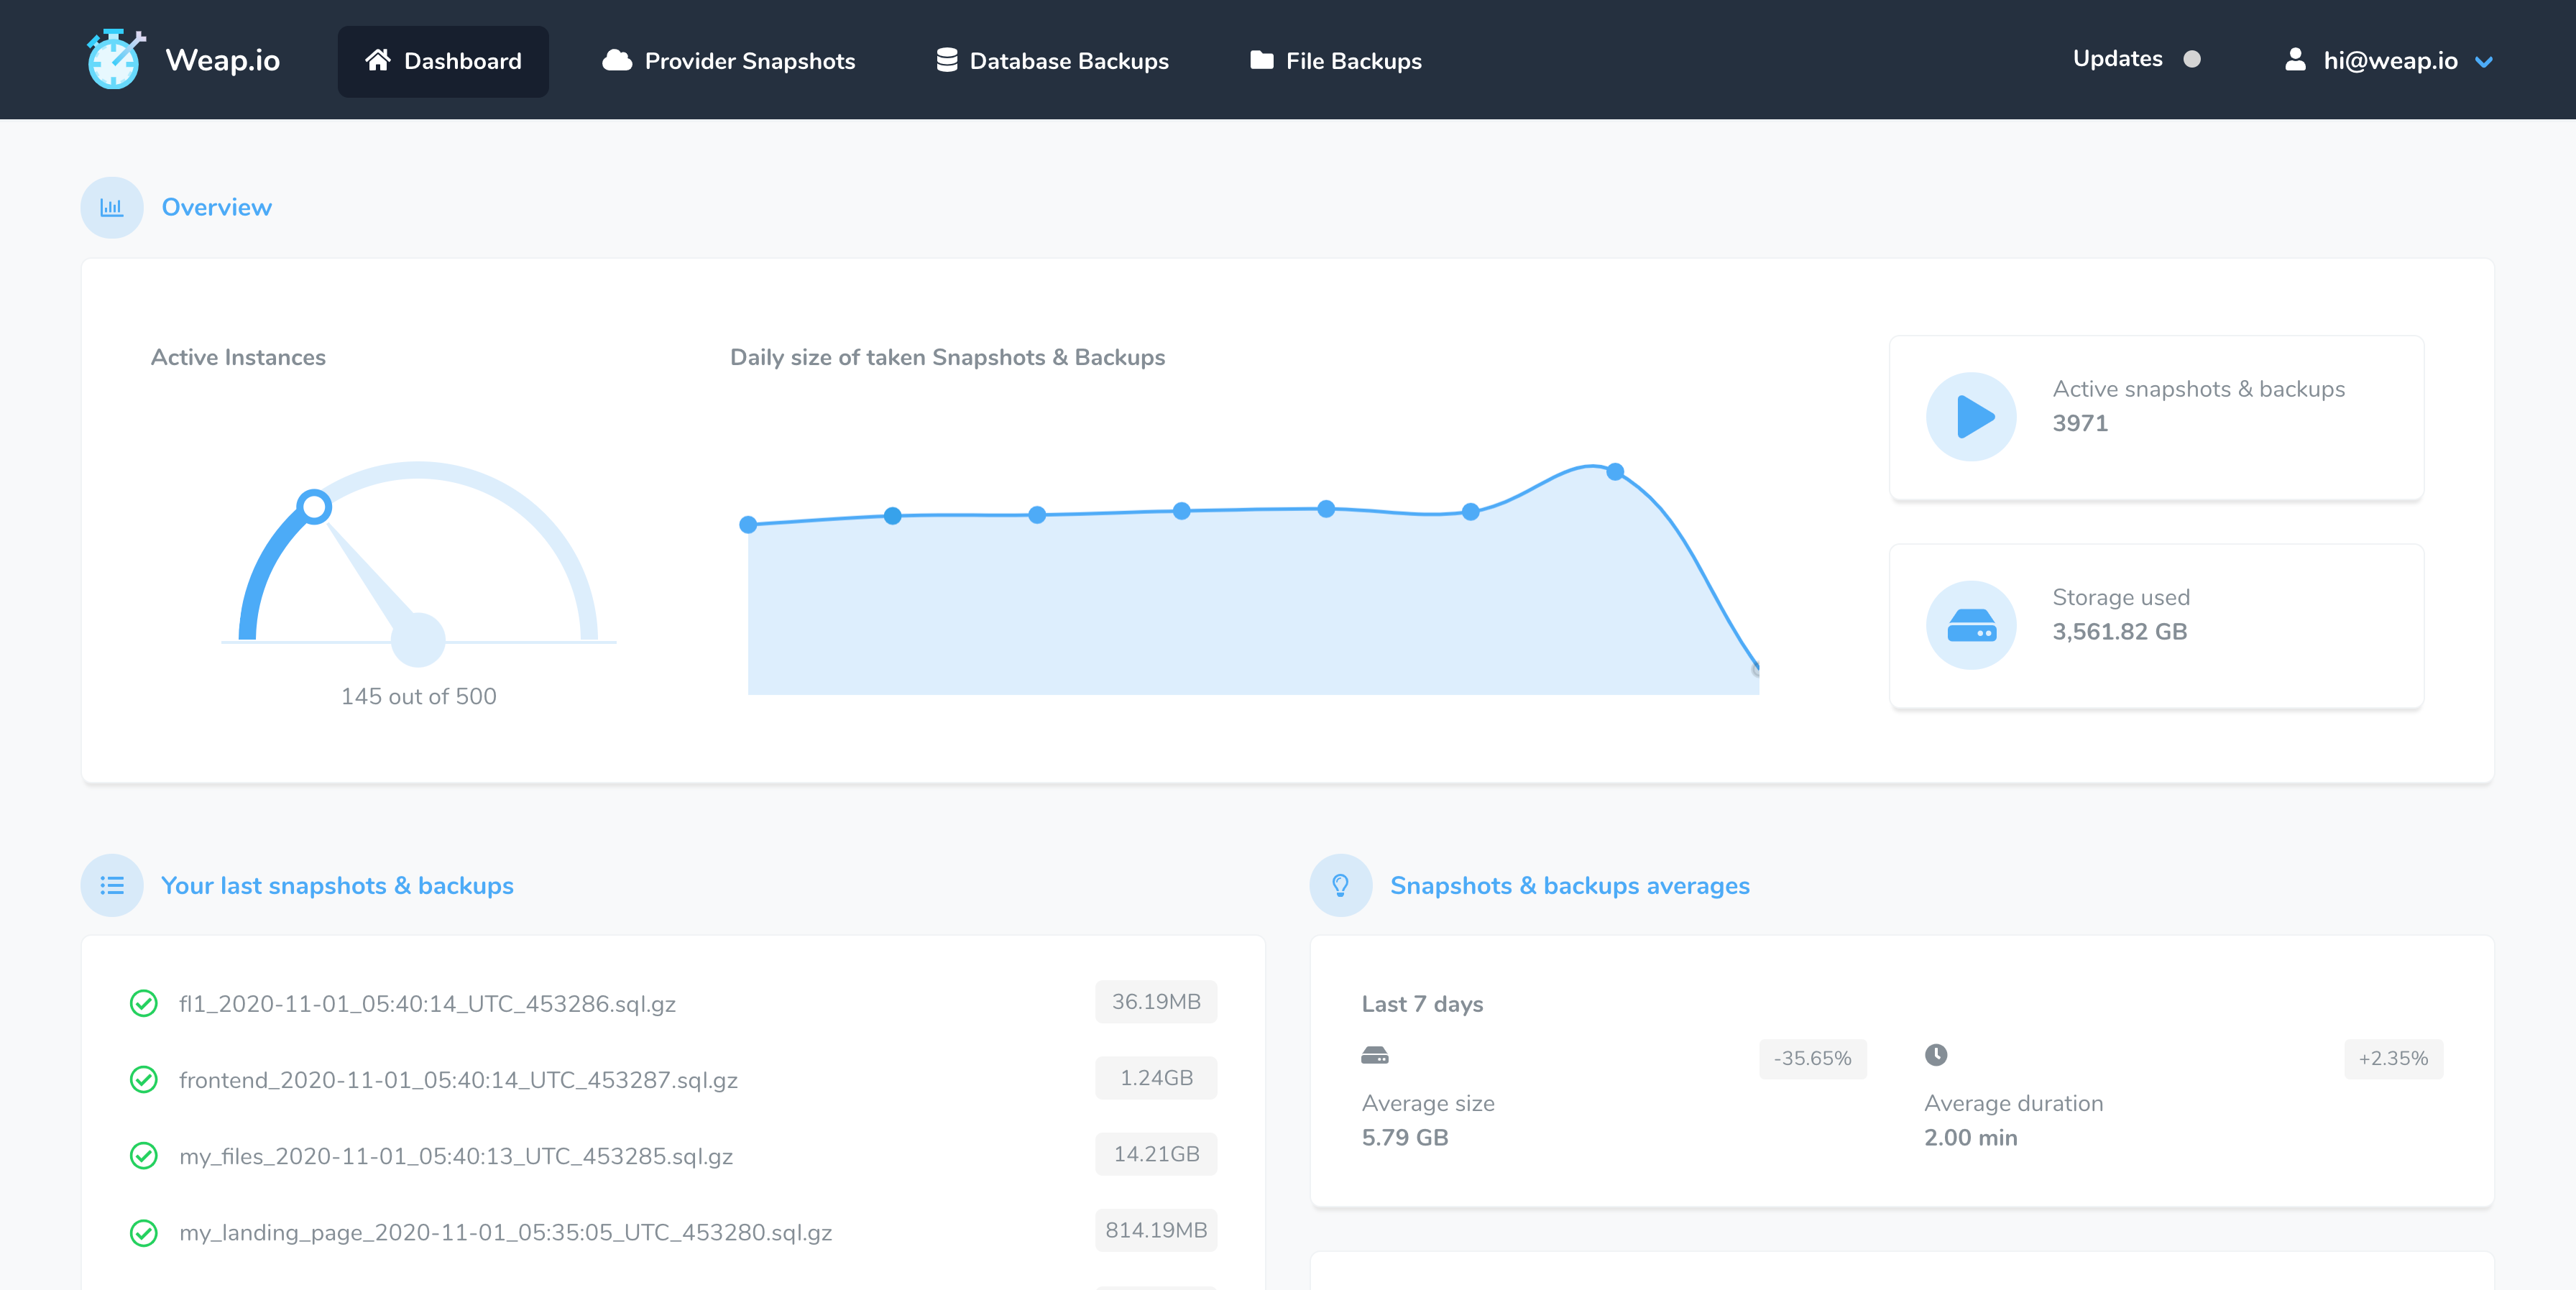
Task: Click Daily size of taken Snapshots title
Action: [947, 357]
